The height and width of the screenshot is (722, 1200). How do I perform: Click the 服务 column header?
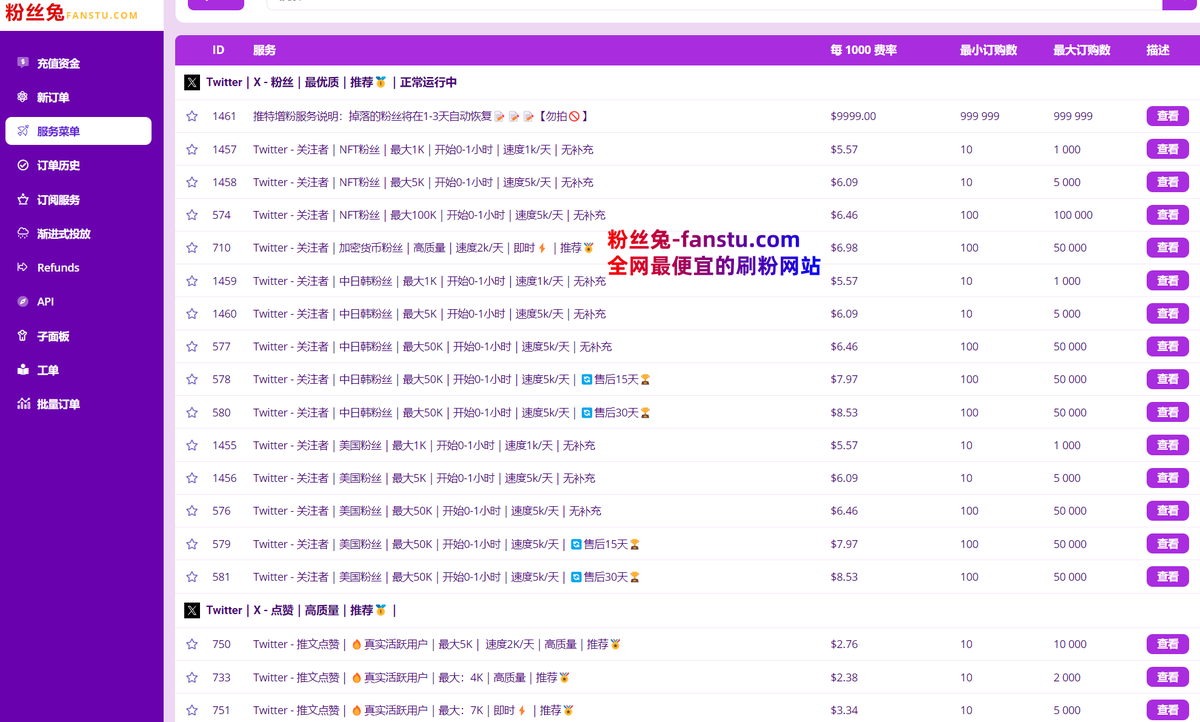tap(264, 50)
